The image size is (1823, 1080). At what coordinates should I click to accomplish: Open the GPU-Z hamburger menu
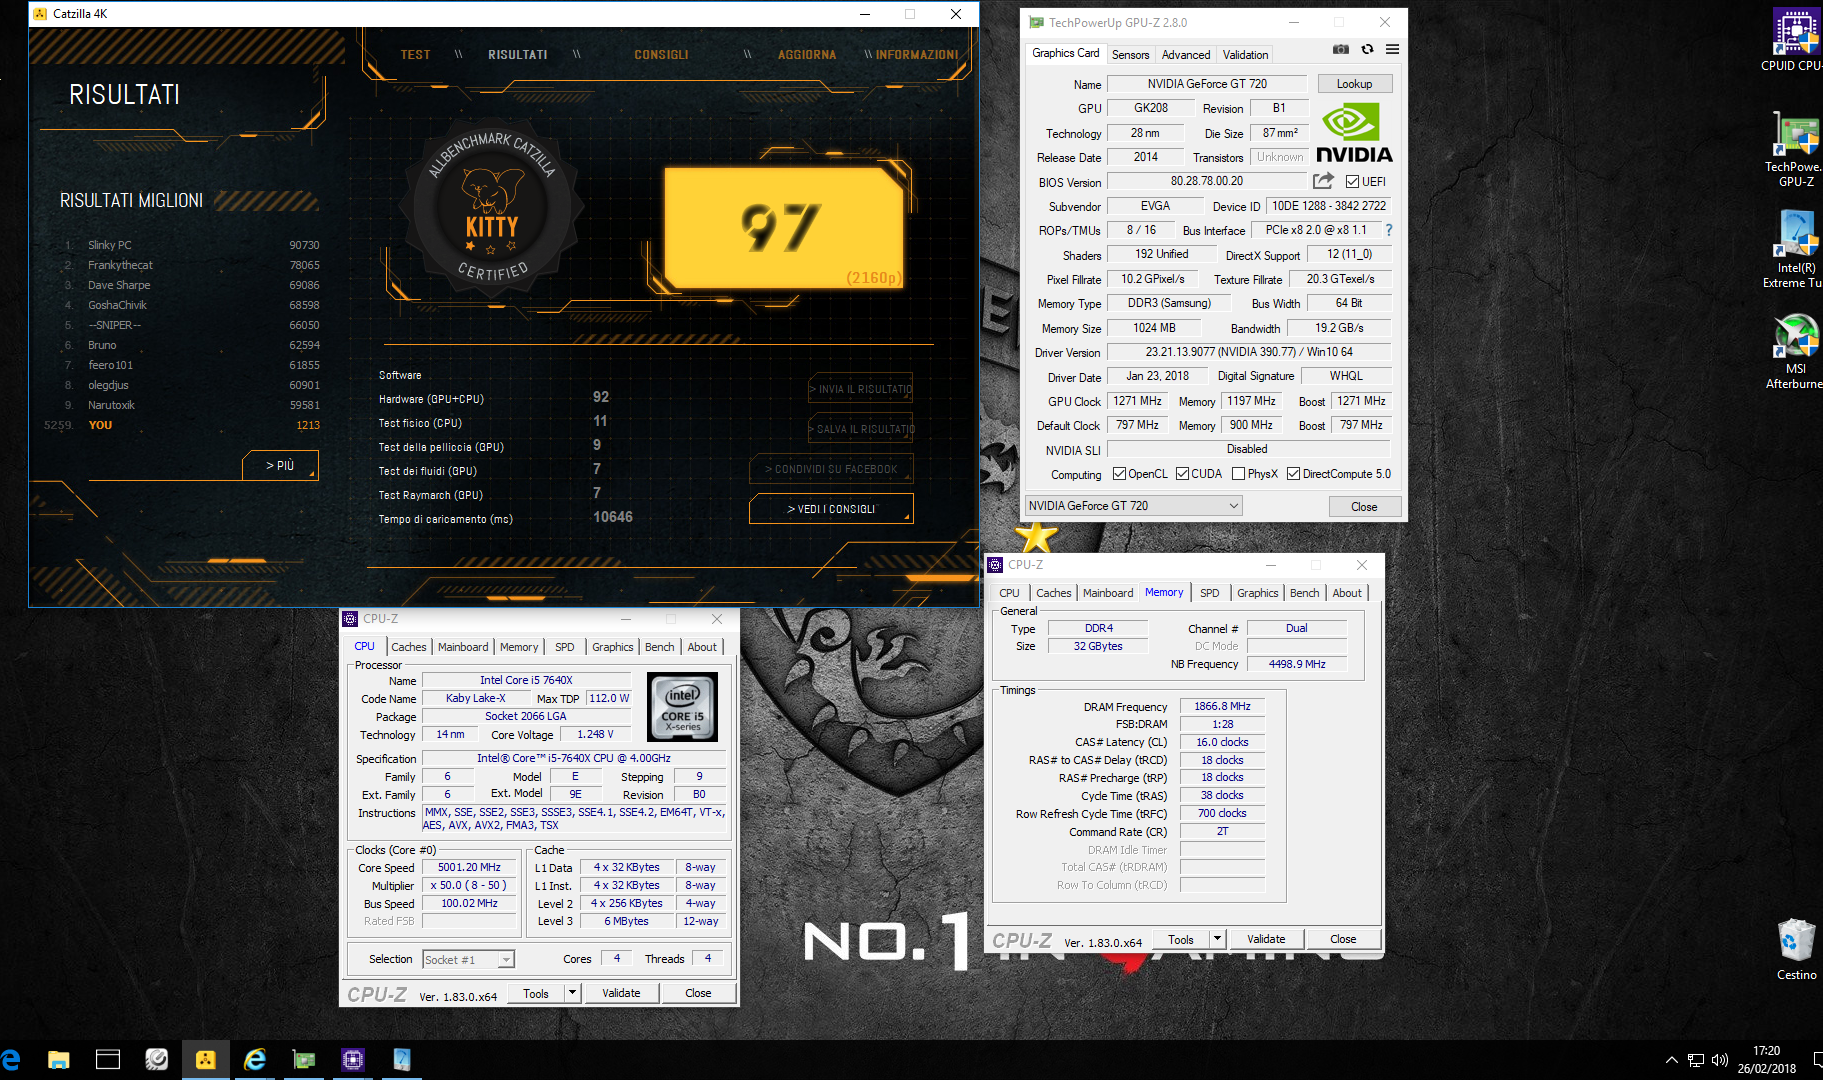pyautogui.click(x=1392, y=49)
